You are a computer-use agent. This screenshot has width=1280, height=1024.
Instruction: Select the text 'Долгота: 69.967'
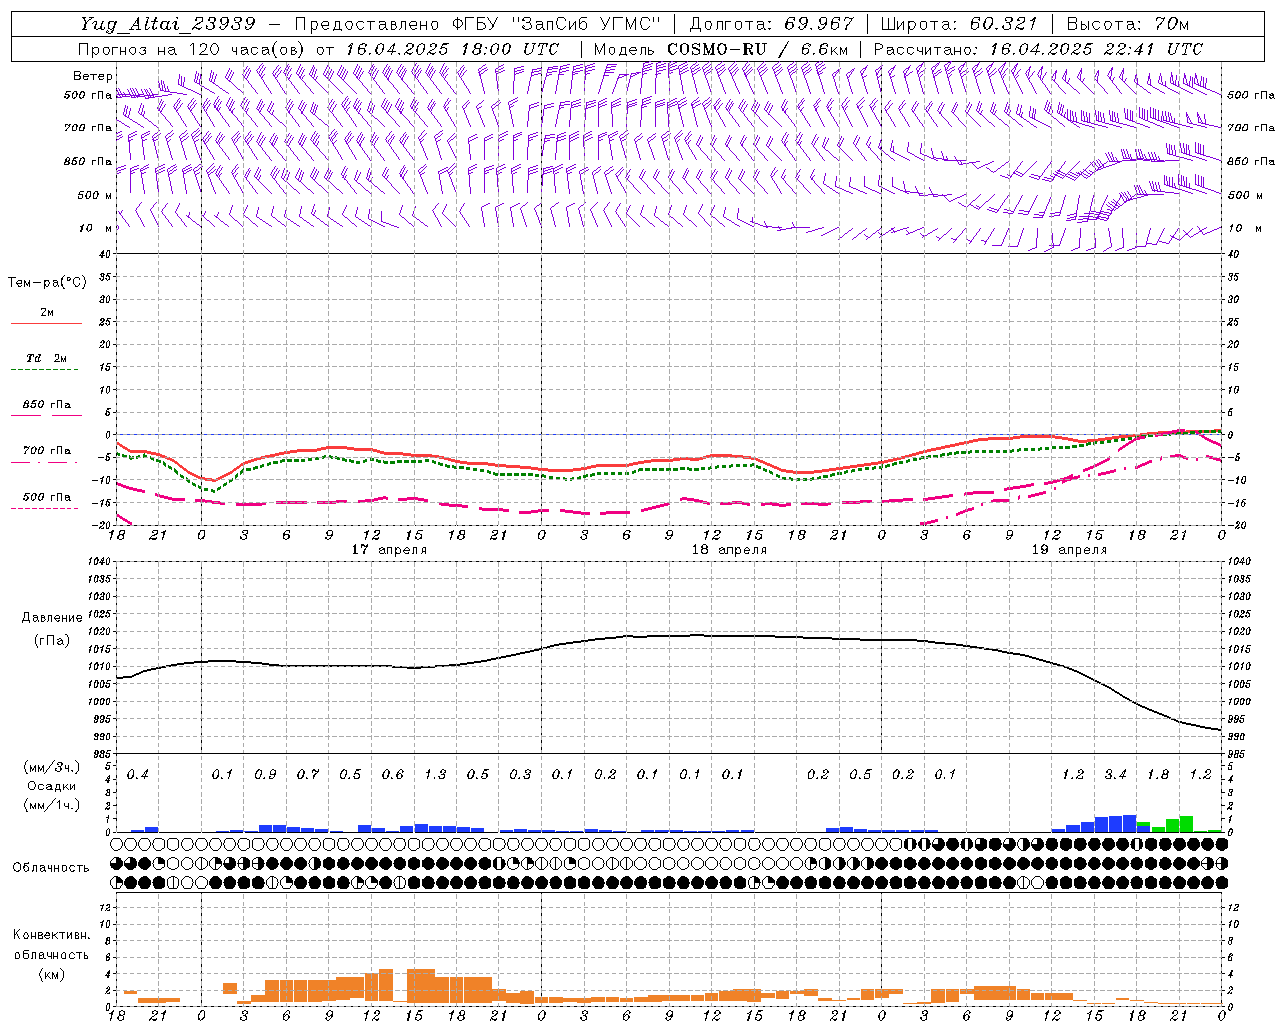[x=772, y=24]
